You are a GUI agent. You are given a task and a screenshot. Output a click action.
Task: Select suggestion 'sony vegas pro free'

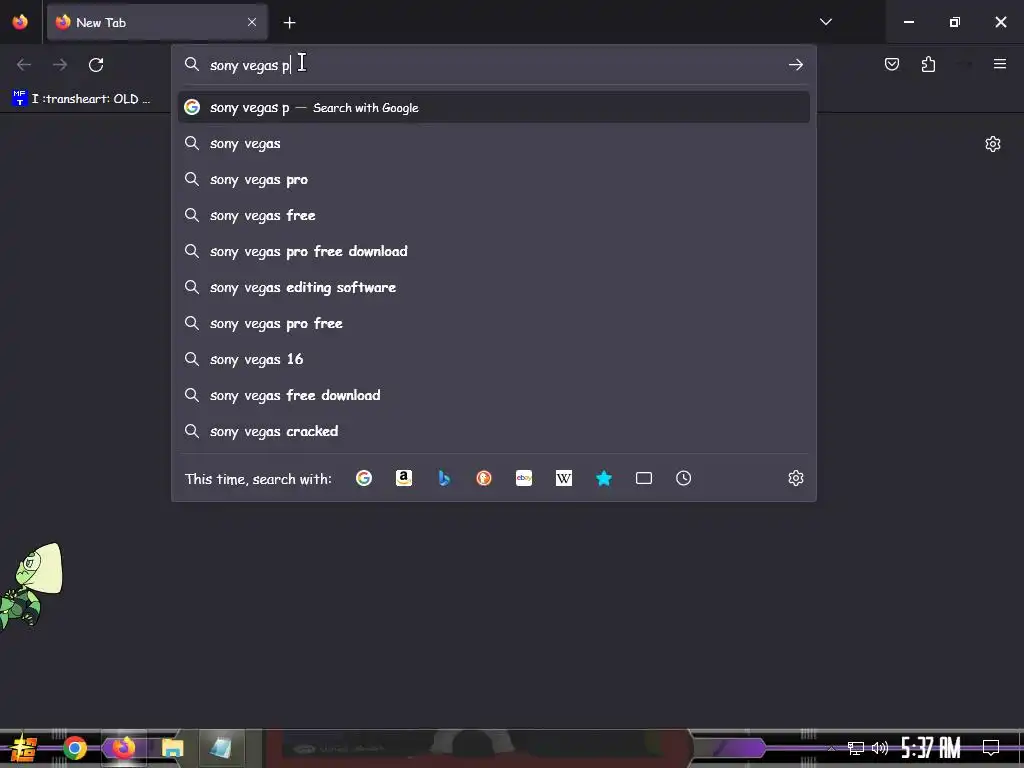[494, 323]
